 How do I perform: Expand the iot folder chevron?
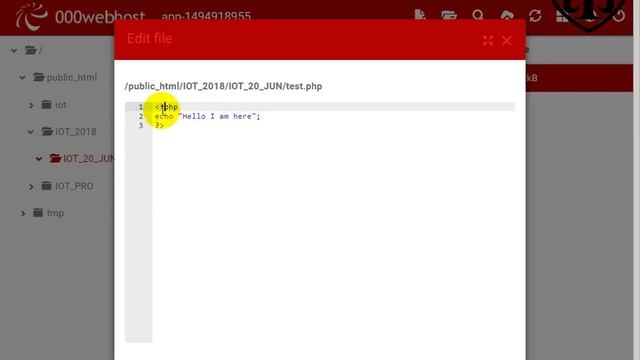pos(31,105)
